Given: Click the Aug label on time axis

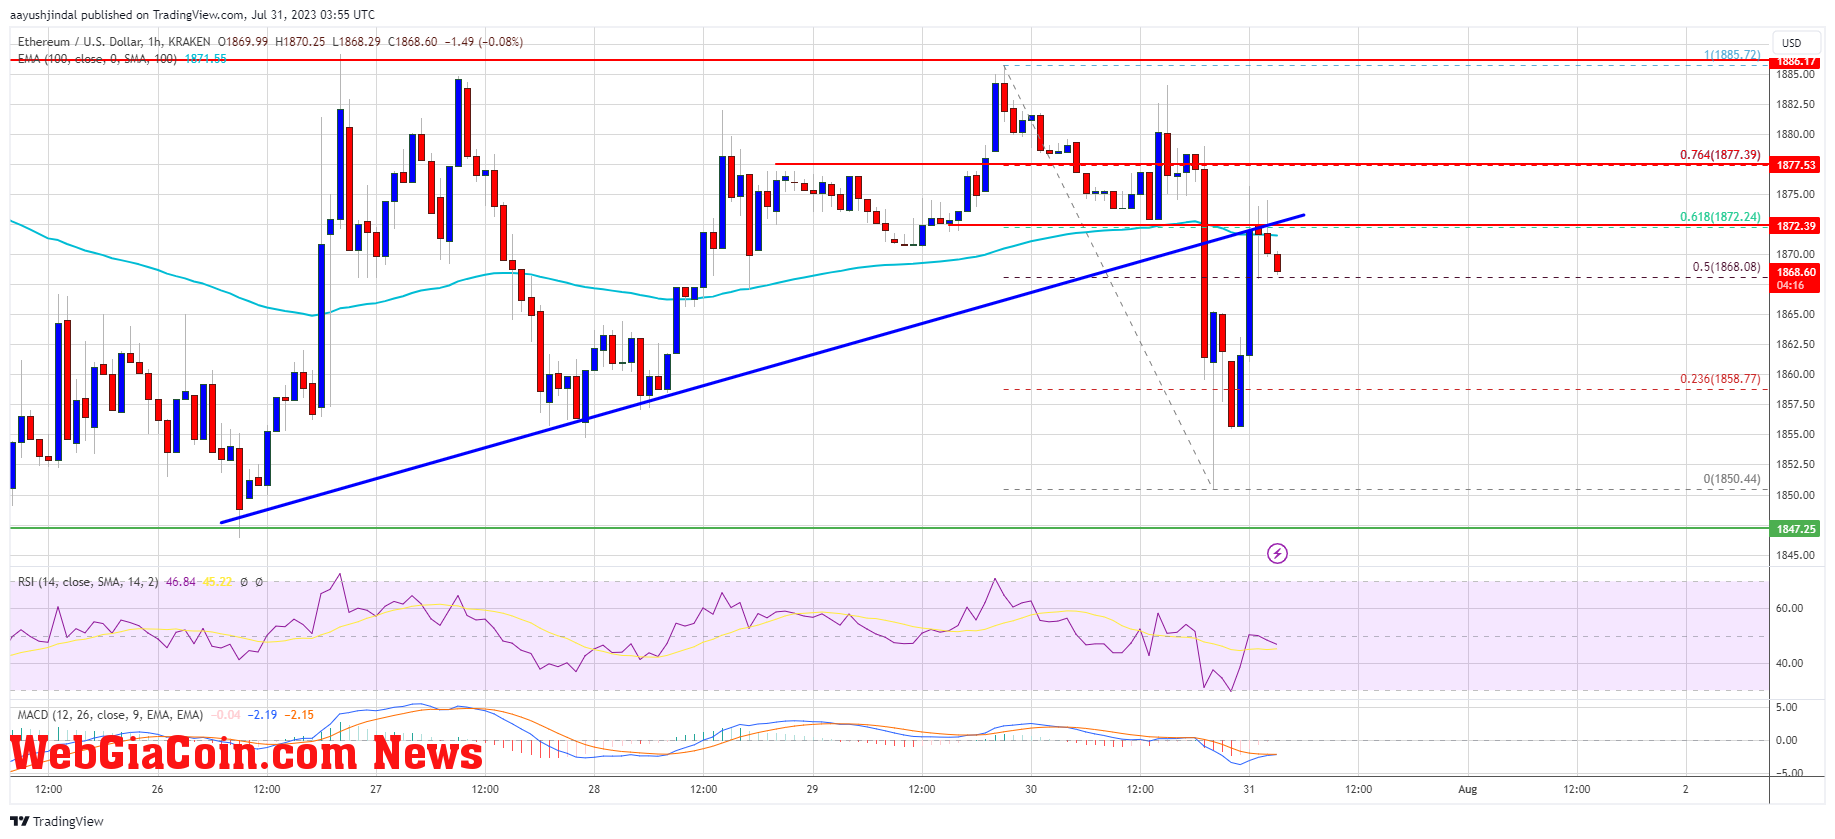Looking at the screenshot, I should (1467, 789).
